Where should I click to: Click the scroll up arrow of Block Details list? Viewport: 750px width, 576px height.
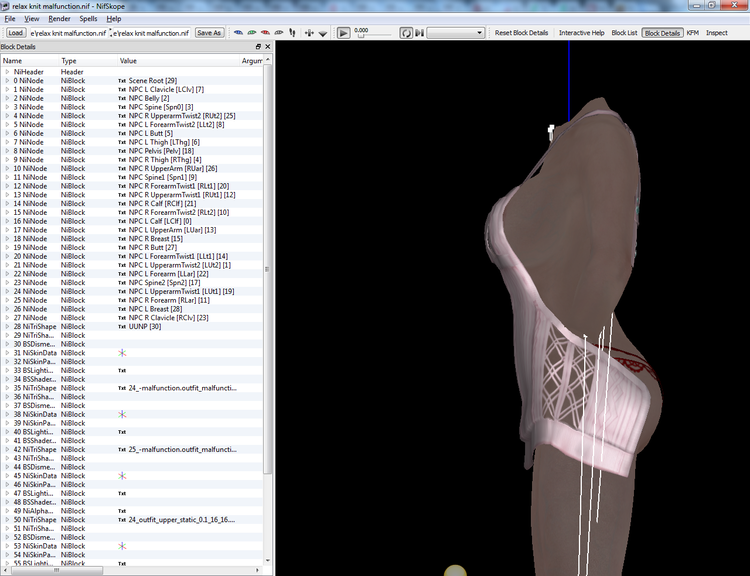pos(268,60)
